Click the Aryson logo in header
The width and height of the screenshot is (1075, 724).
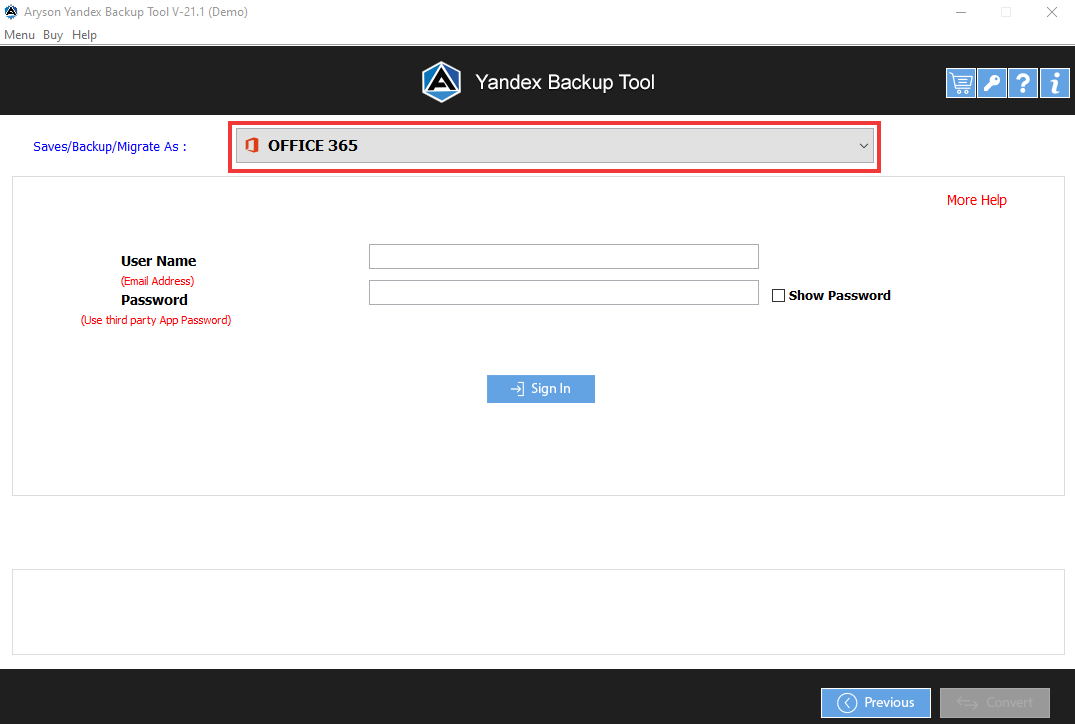pyautogui.click(x=441, y=82)
